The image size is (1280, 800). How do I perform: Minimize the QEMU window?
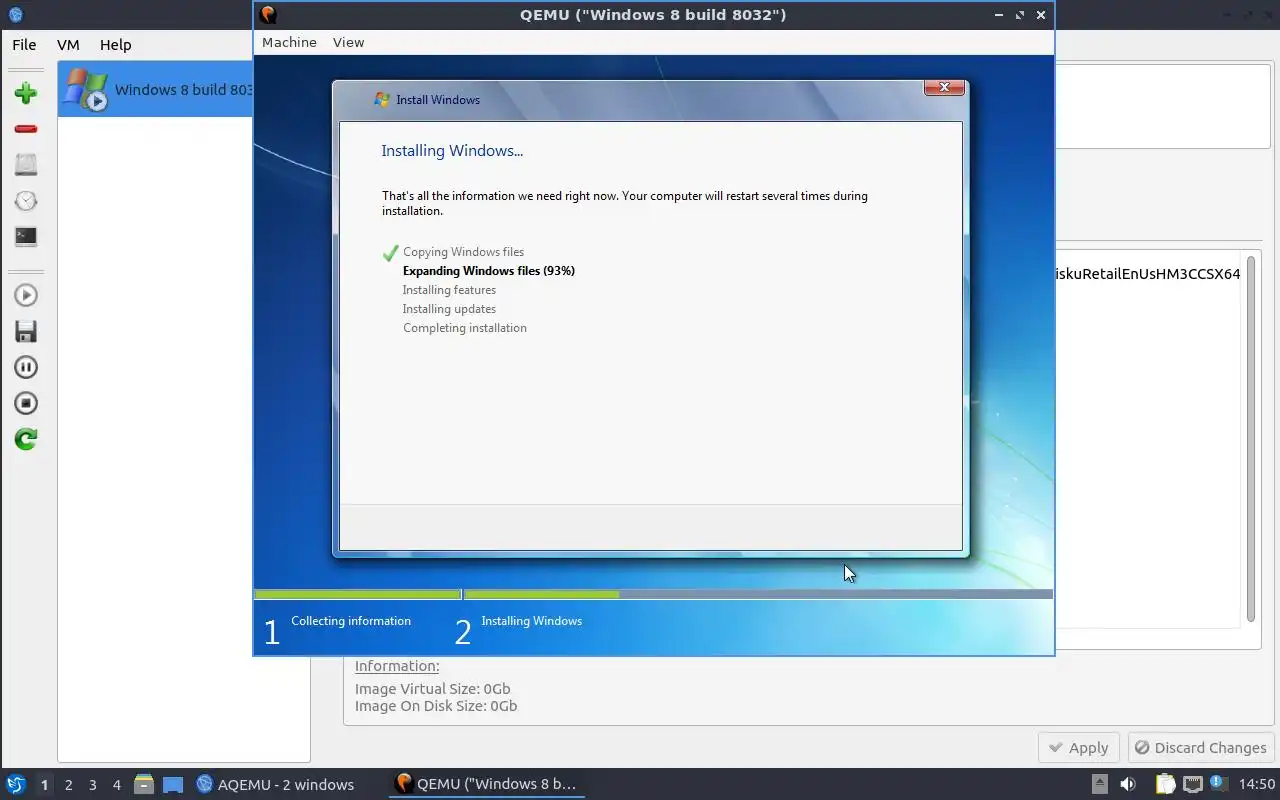[x=999, y=15]
